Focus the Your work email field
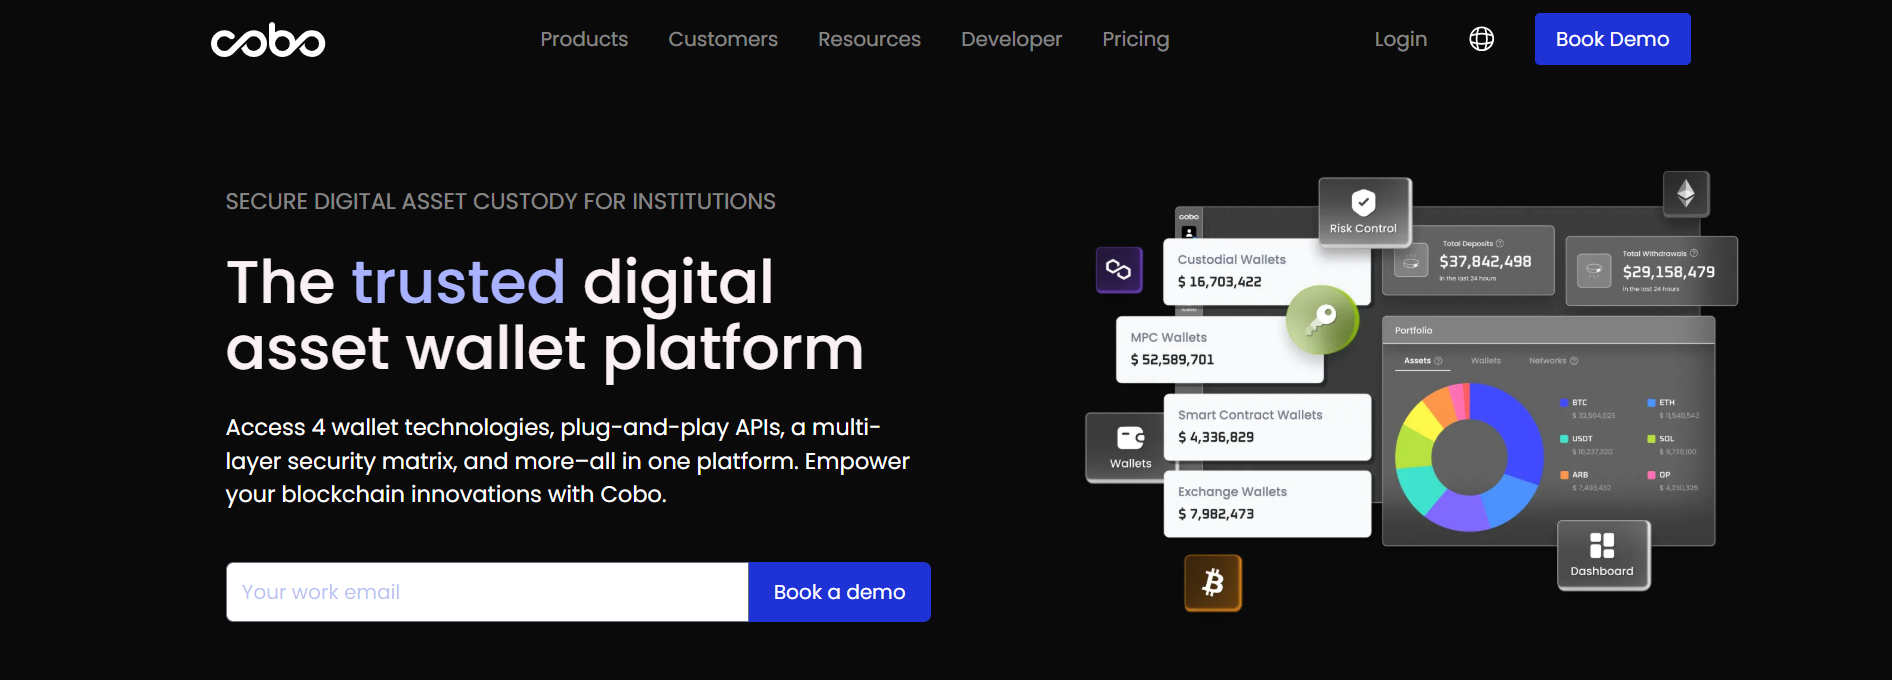This screenshot has height=680, width=1892. (x=487, y=592)
